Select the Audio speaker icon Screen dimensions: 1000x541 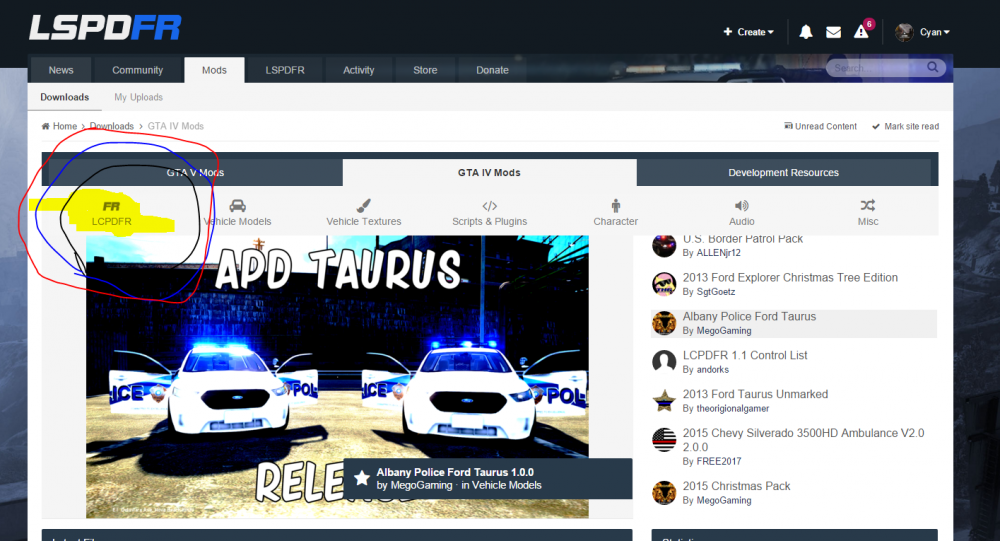click(741, 205)
